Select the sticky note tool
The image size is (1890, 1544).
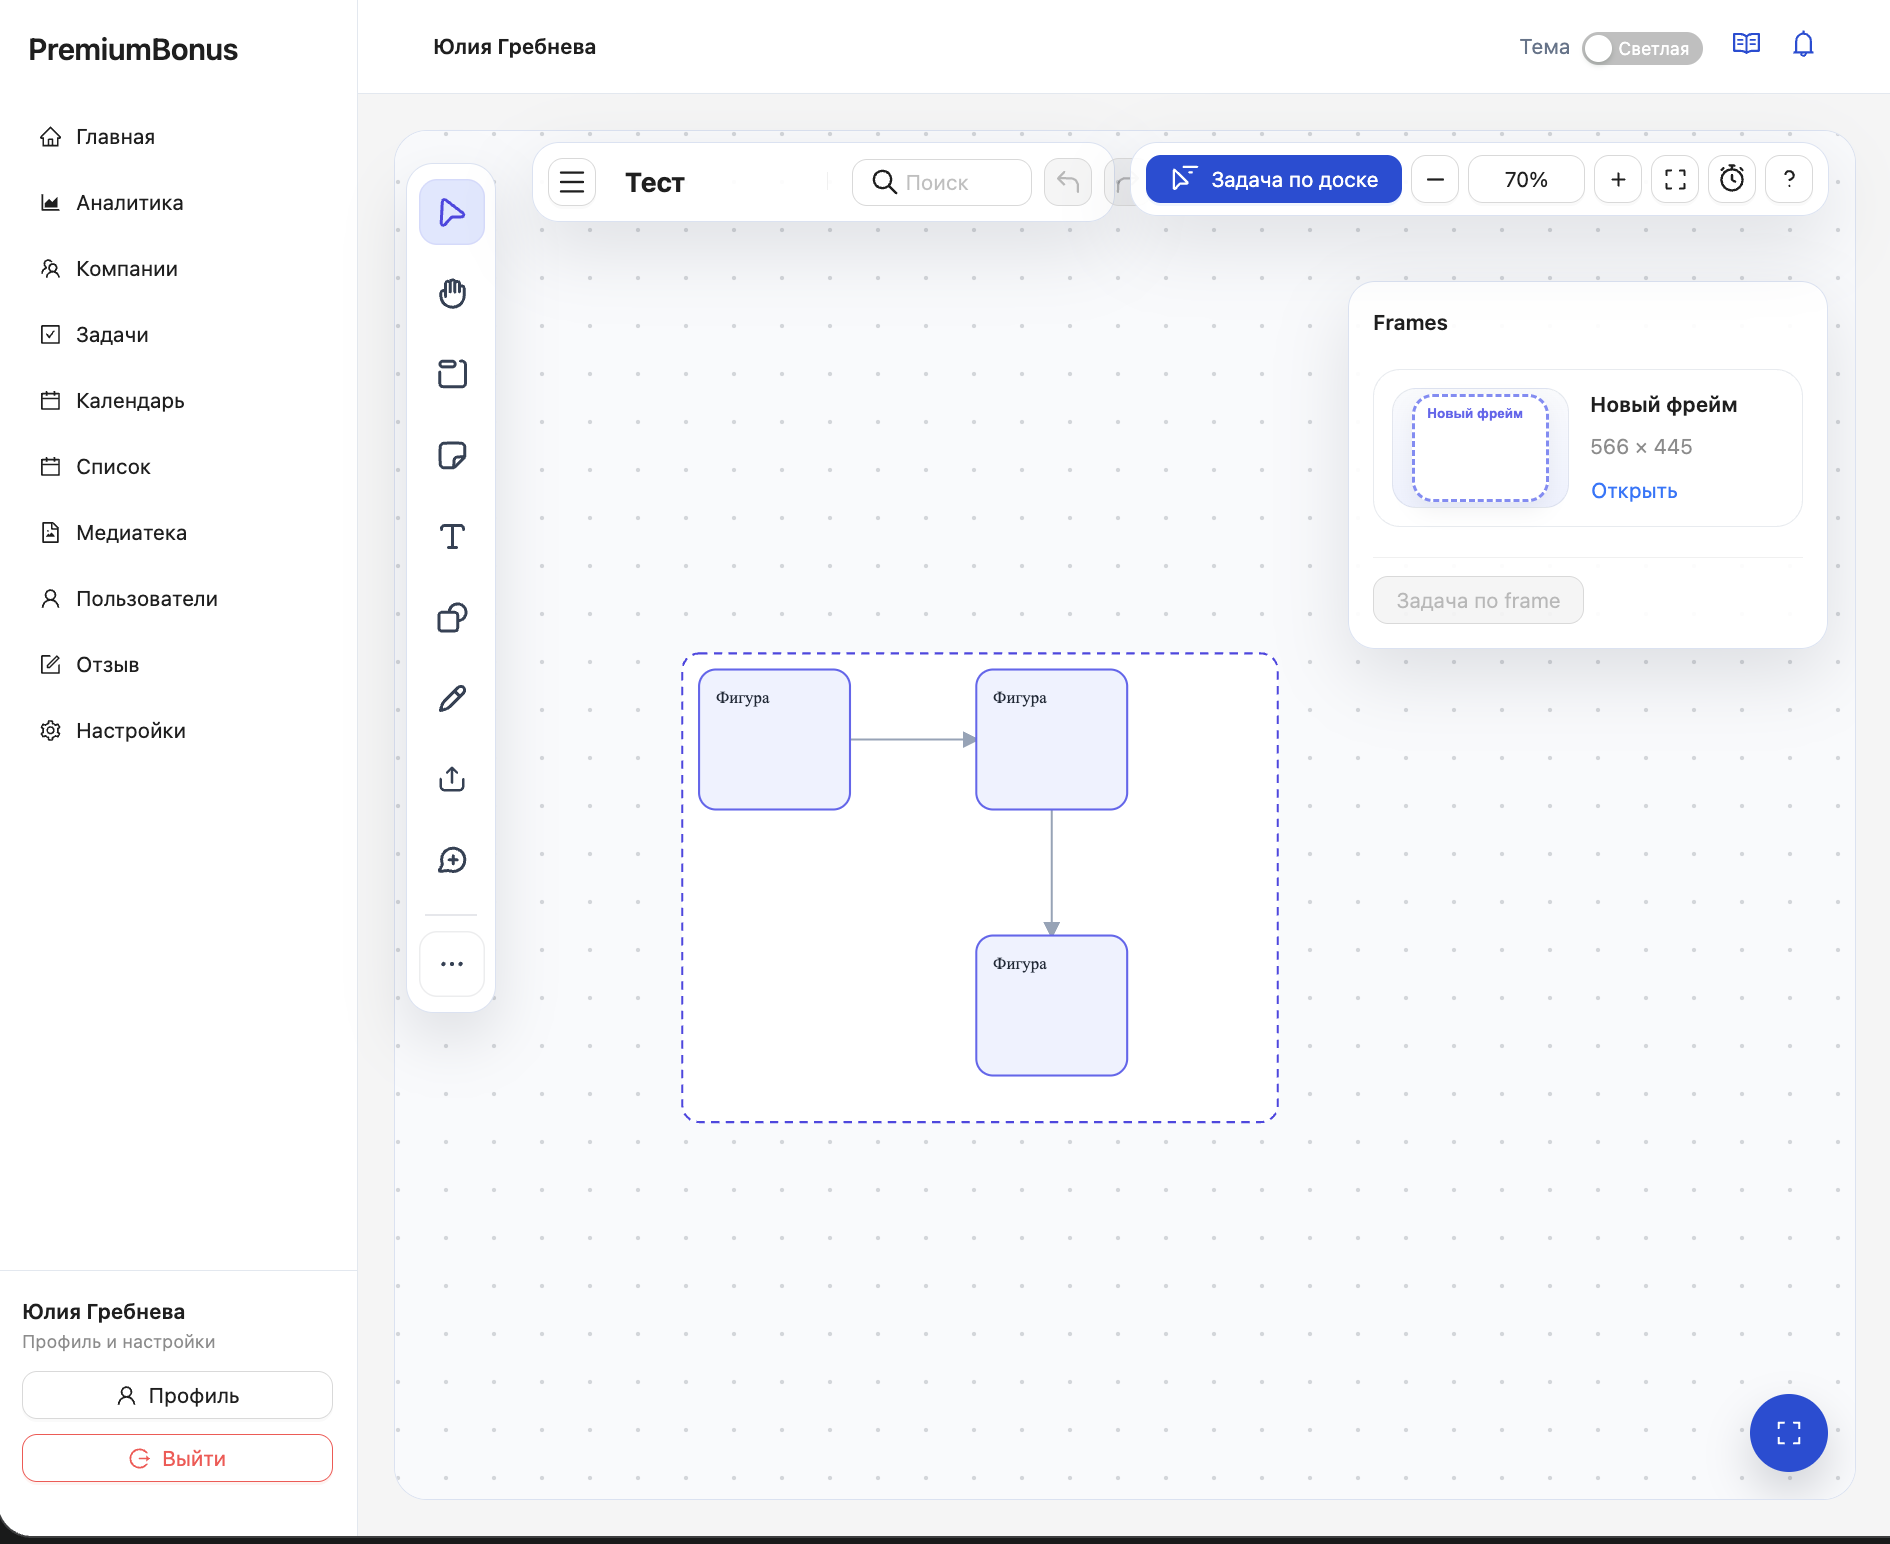(x=452, y=455)
